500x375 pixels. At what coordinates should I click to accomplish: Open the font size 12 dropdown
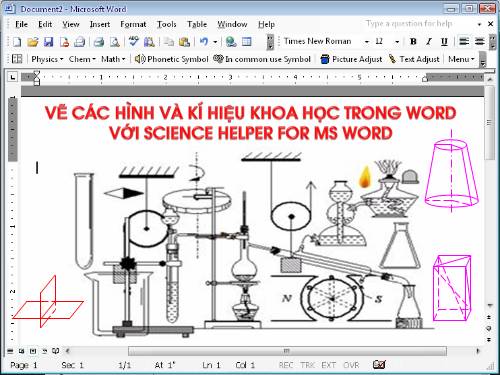[397, 42]
